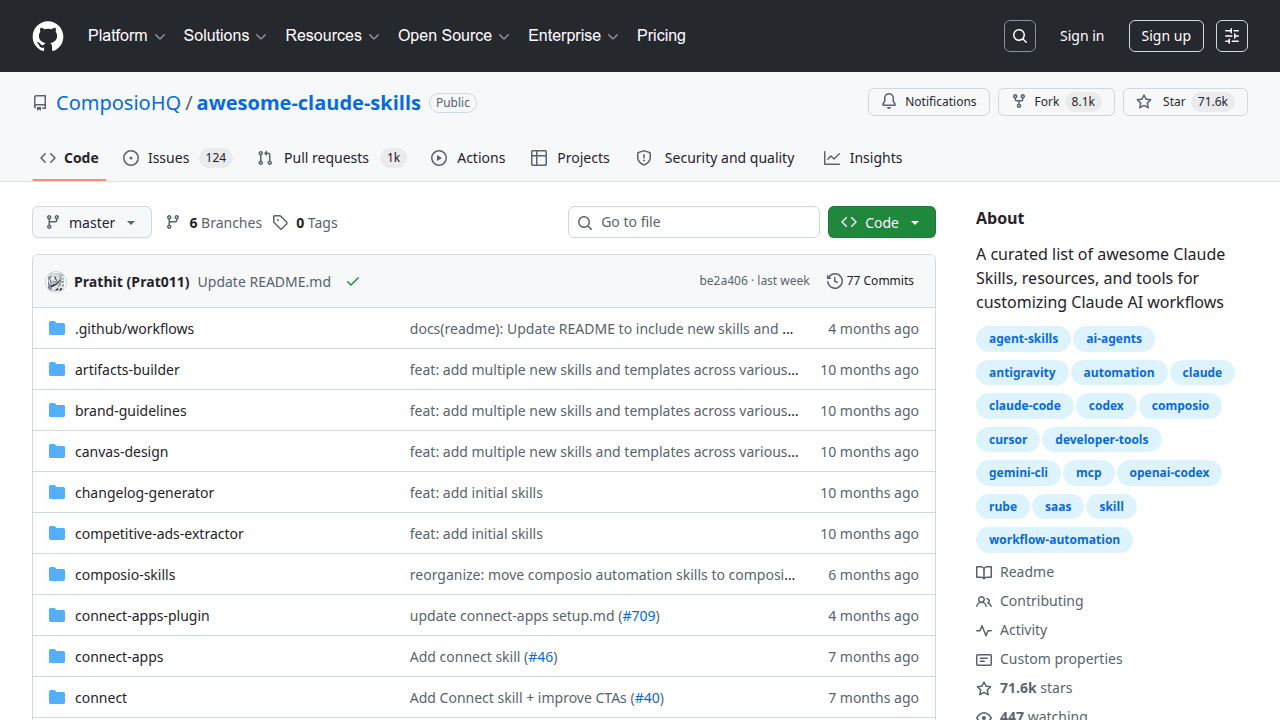Open pull request #709 link
The height and width of the screenshot is (720, 1280).
639,616
